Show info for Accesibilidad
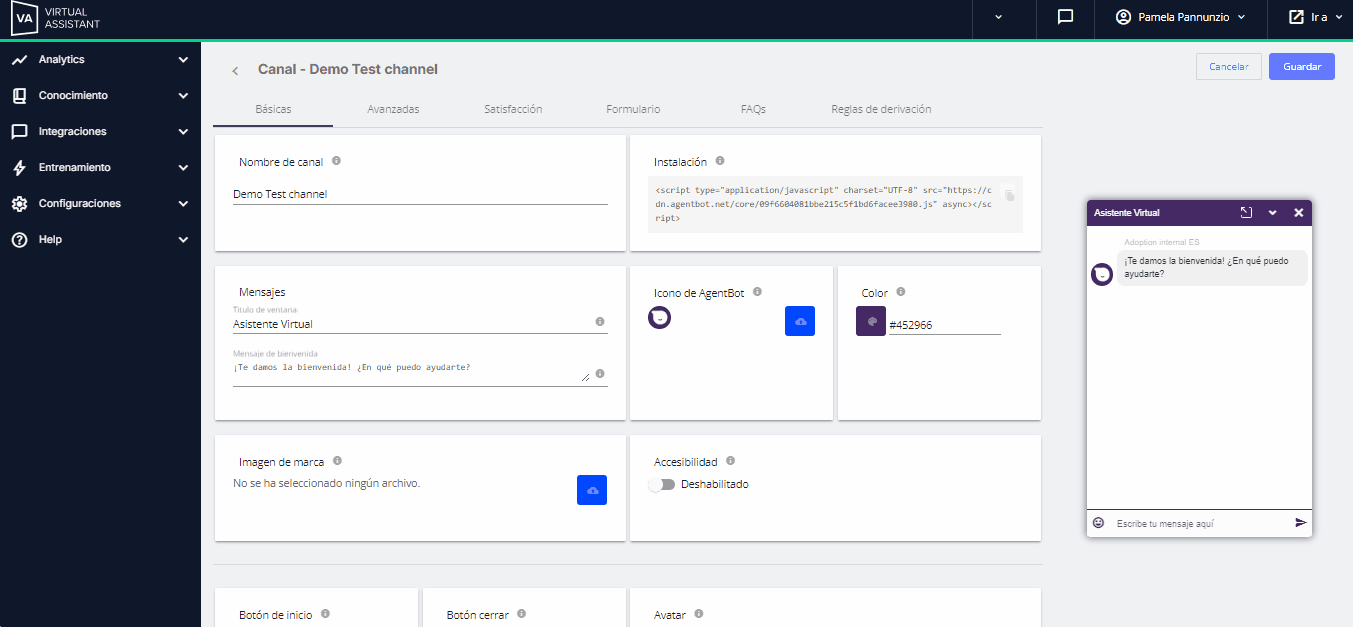The image size is (1353, 627). click(x=730, y=460)
